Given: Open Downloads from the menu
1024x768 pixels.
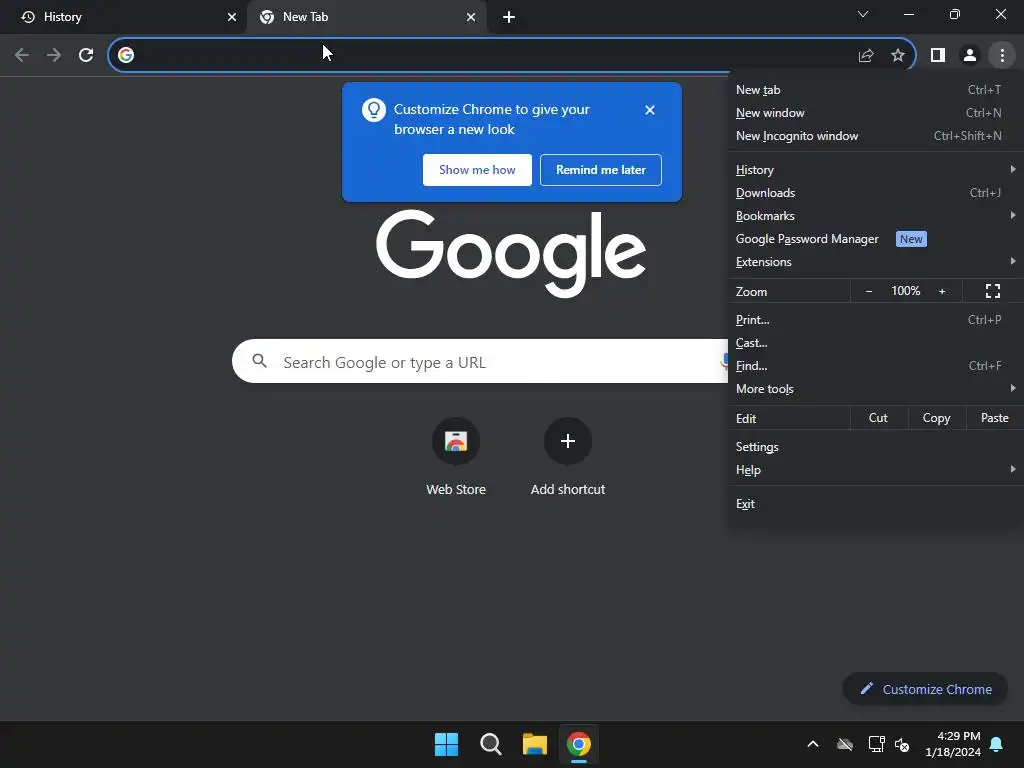Looking at the screenshot, I should pos(875,193).
